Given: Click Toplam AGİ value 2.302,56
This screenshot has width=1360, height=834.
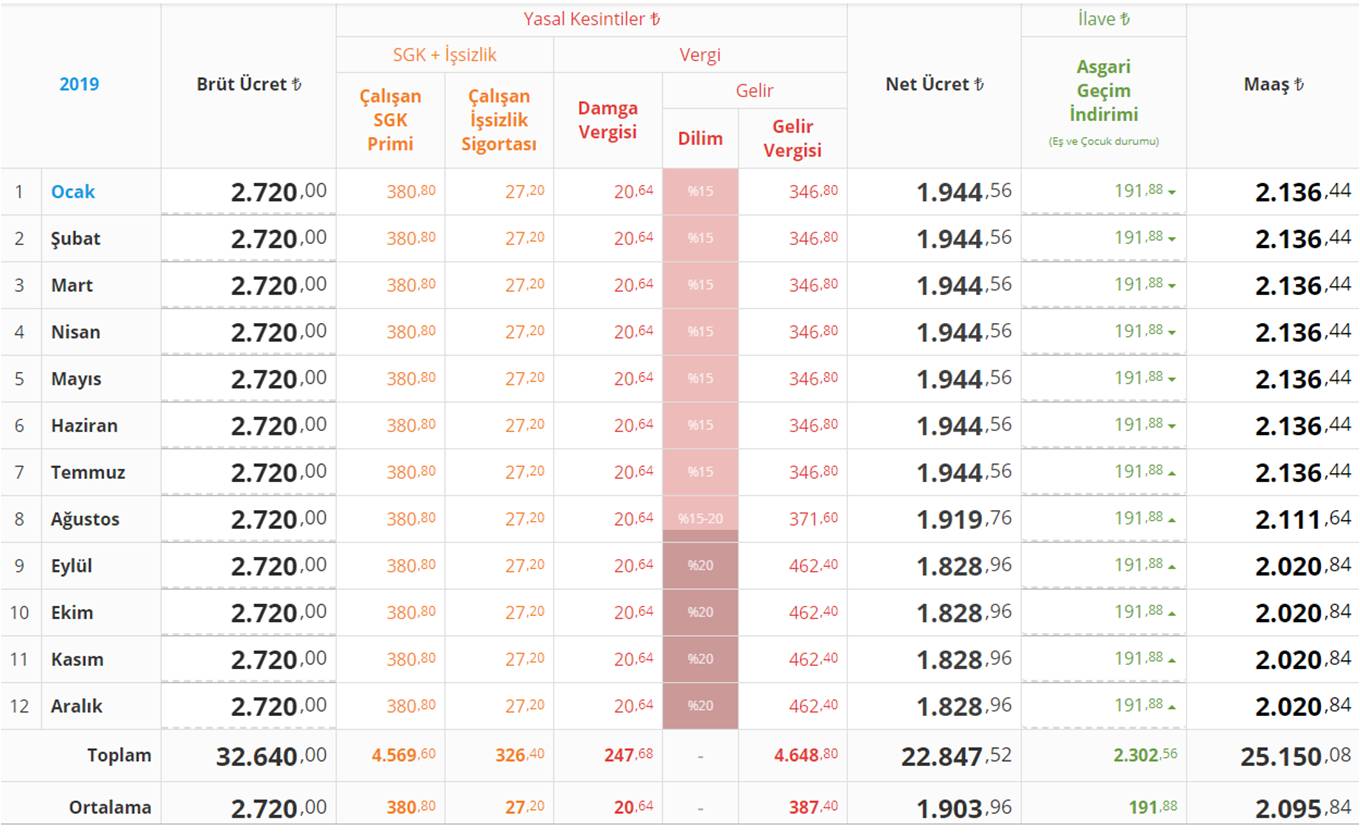Looking at the screenshot, I should click(x=1145, y=755).
